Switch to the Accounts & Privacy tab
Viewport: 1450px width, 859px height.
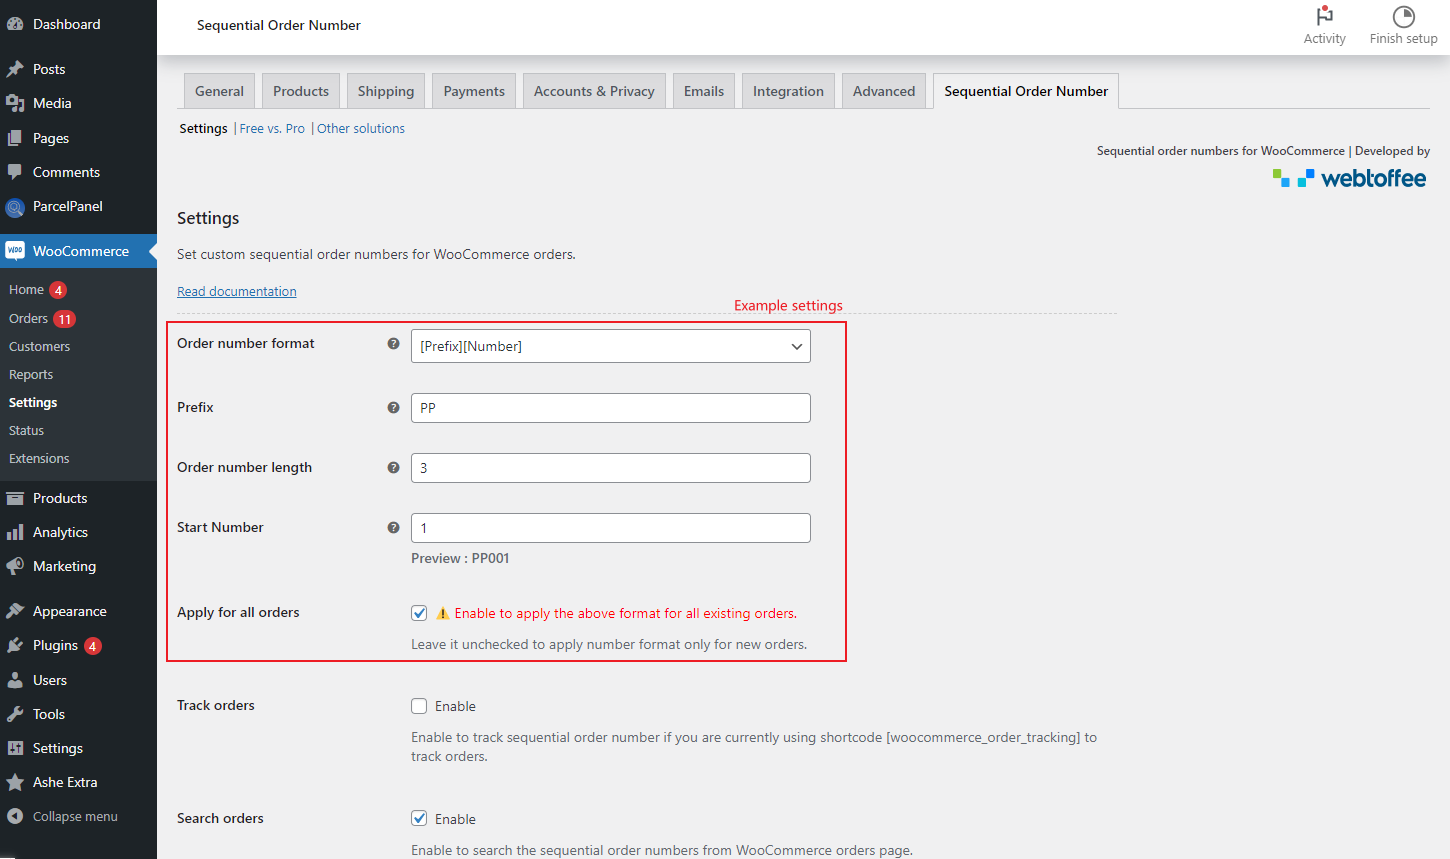pos(594,91)
